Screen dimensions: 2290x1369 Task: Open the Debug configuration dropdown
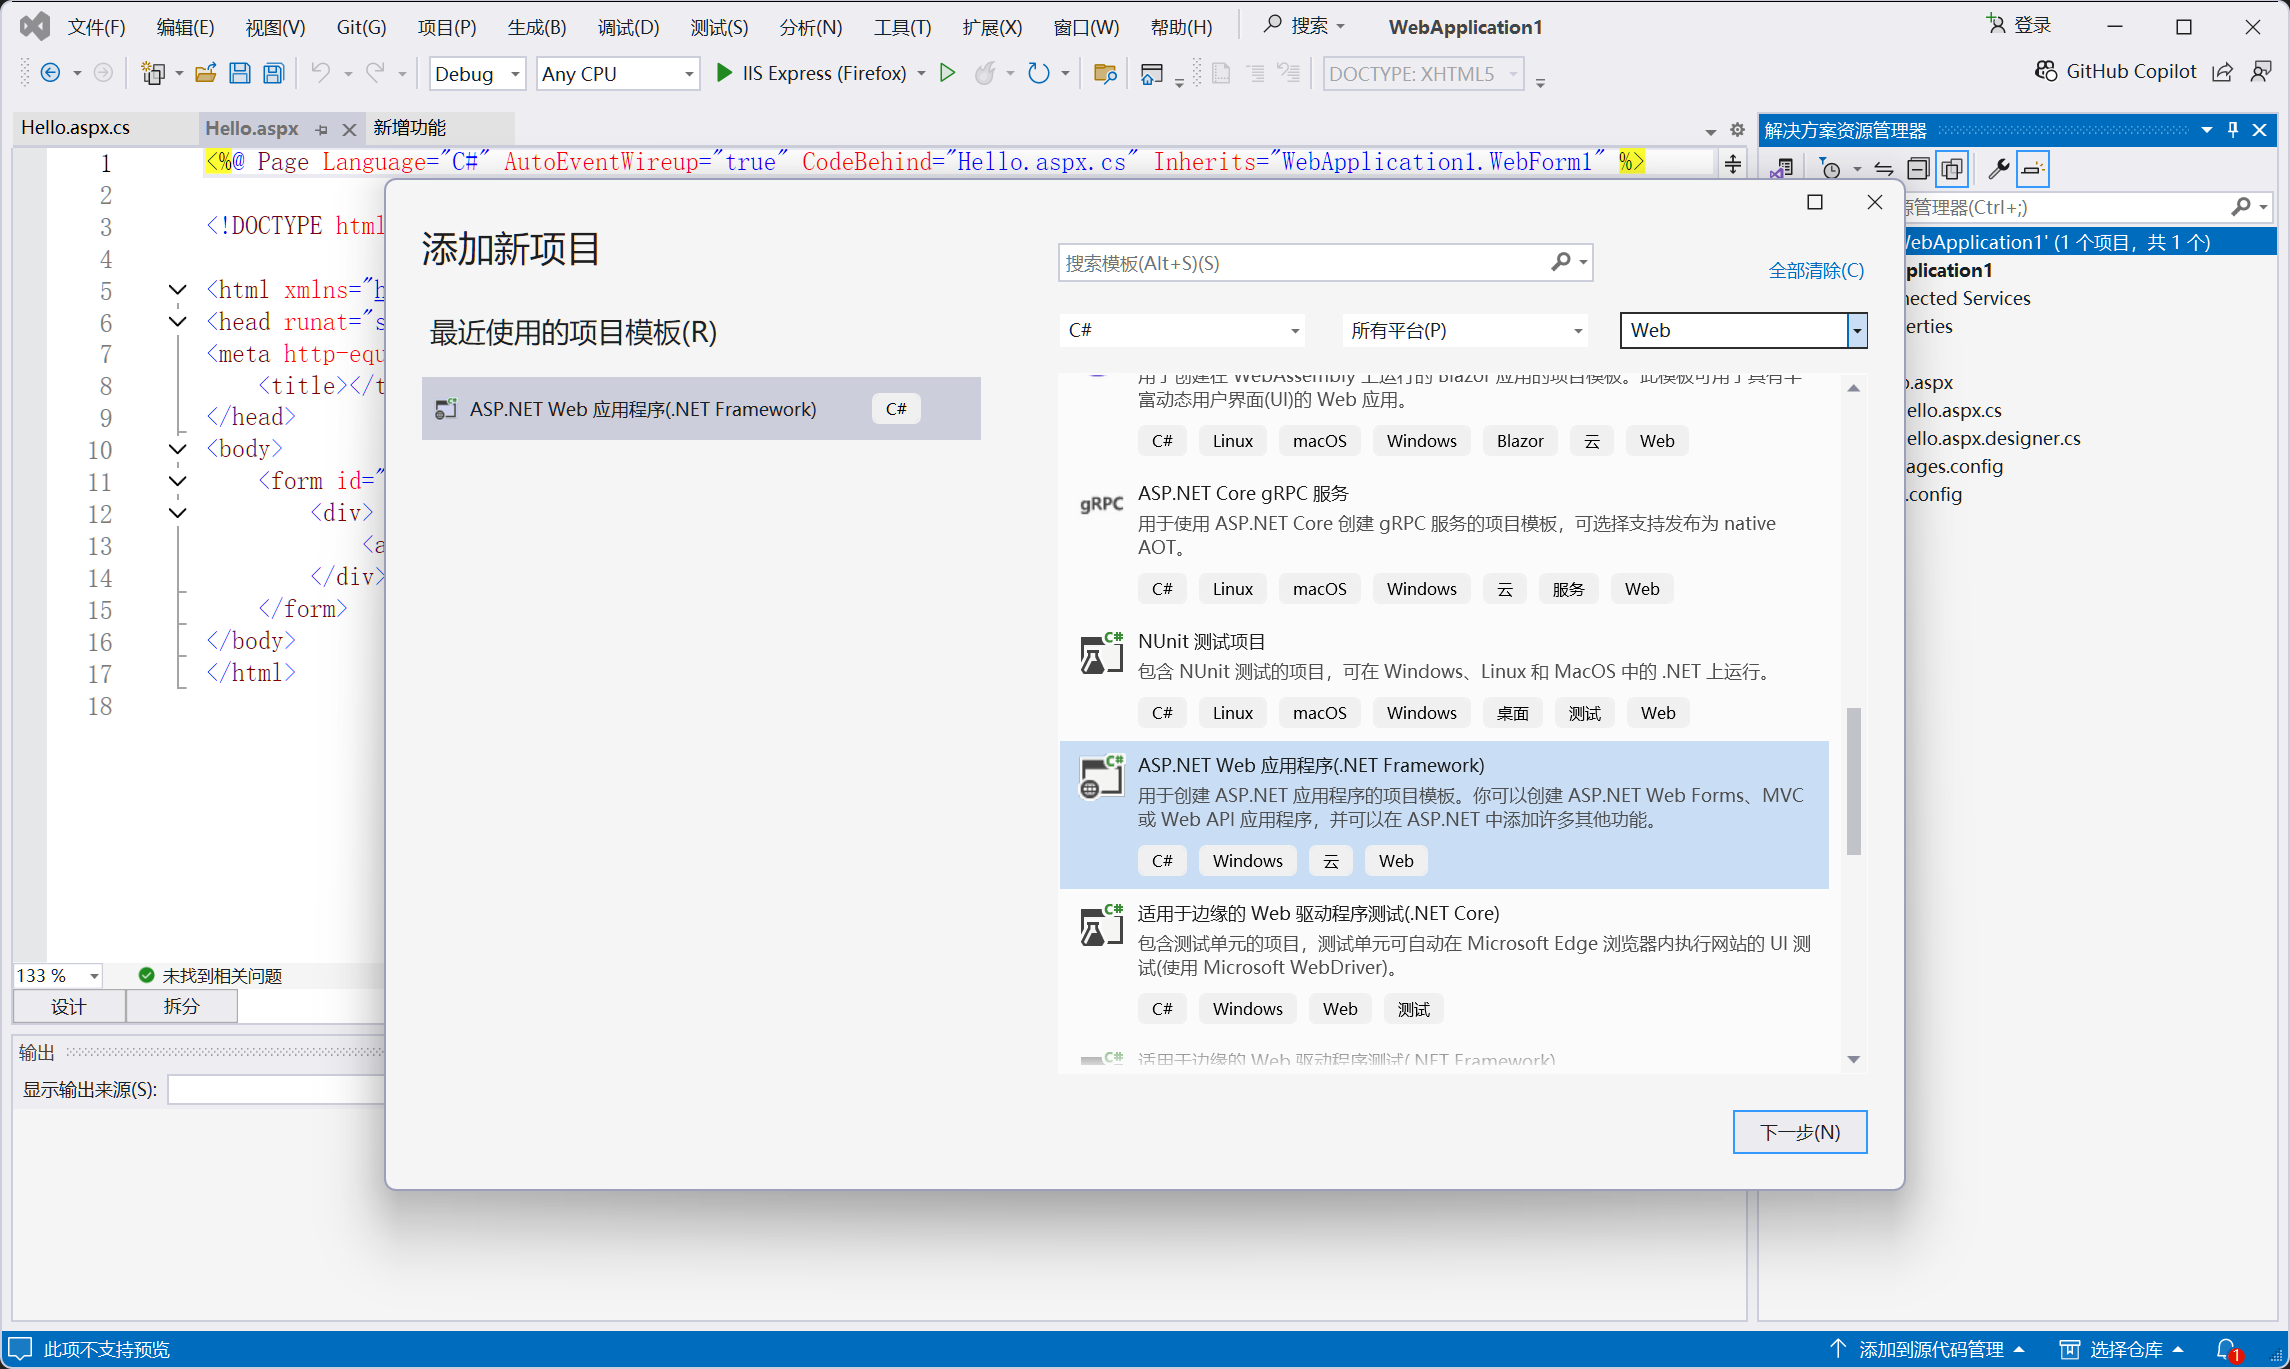[x=514, y=74]
